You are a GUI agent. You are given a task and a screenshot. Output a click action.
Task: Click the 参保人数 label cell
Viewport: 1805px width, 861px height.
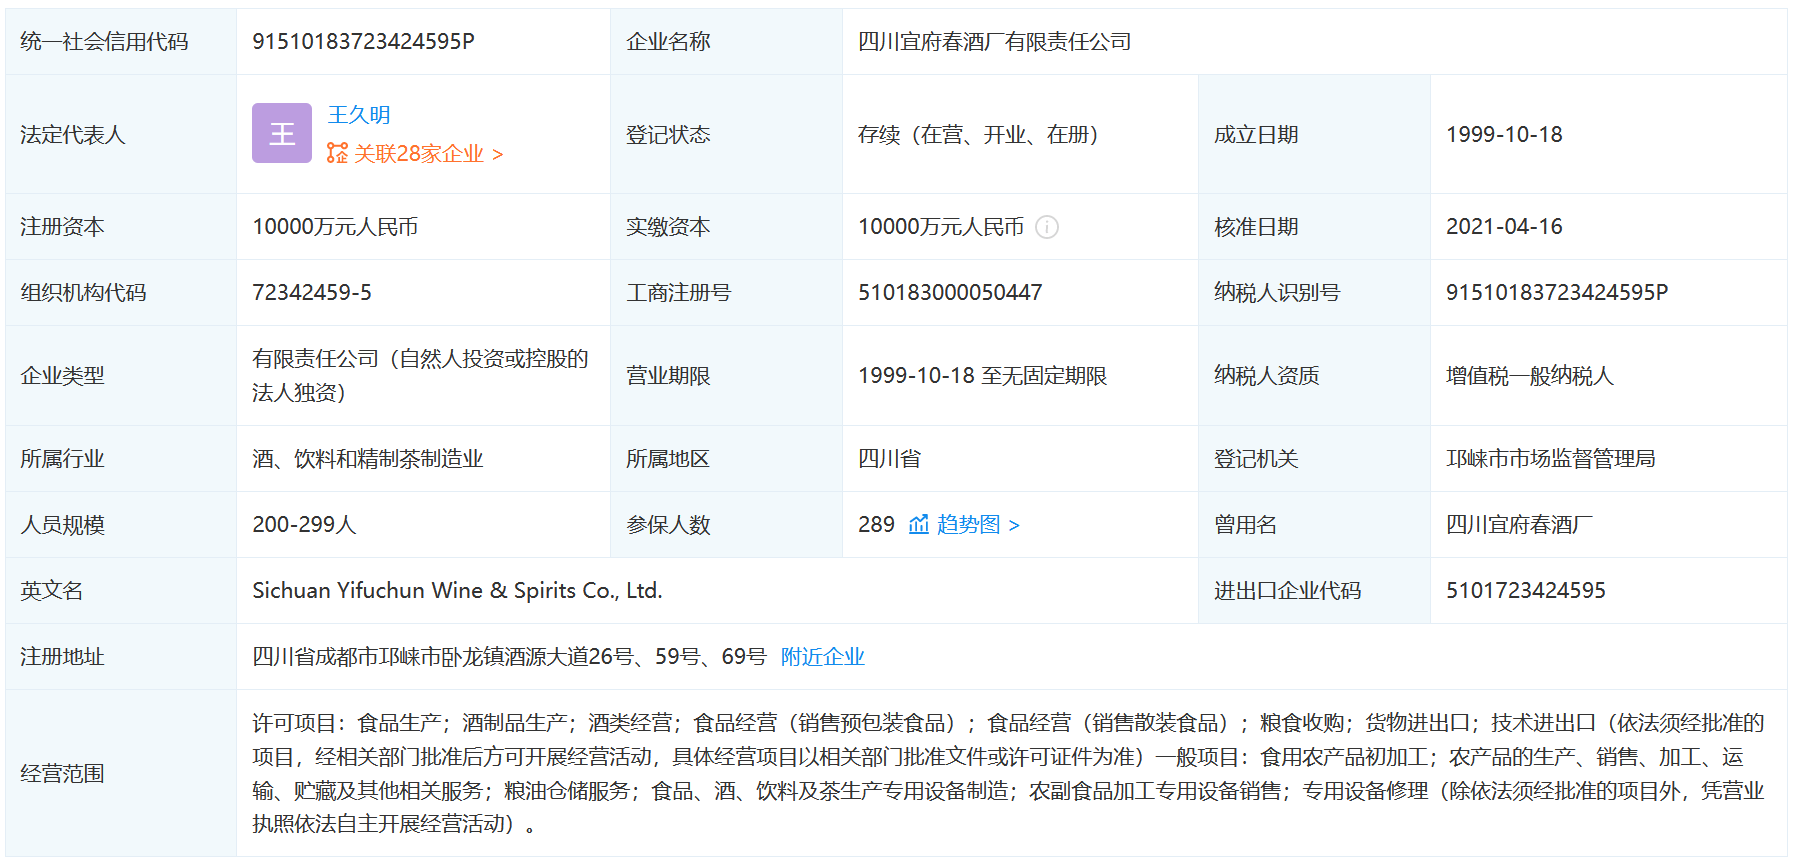coord(726,525)
